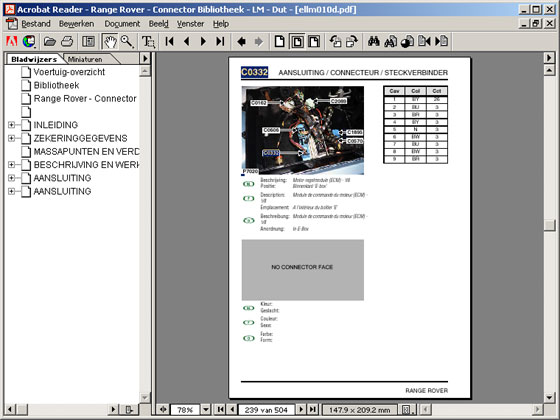
Task: Toggle the navigation pane toolbar button
Action: (x=88, y=41)
